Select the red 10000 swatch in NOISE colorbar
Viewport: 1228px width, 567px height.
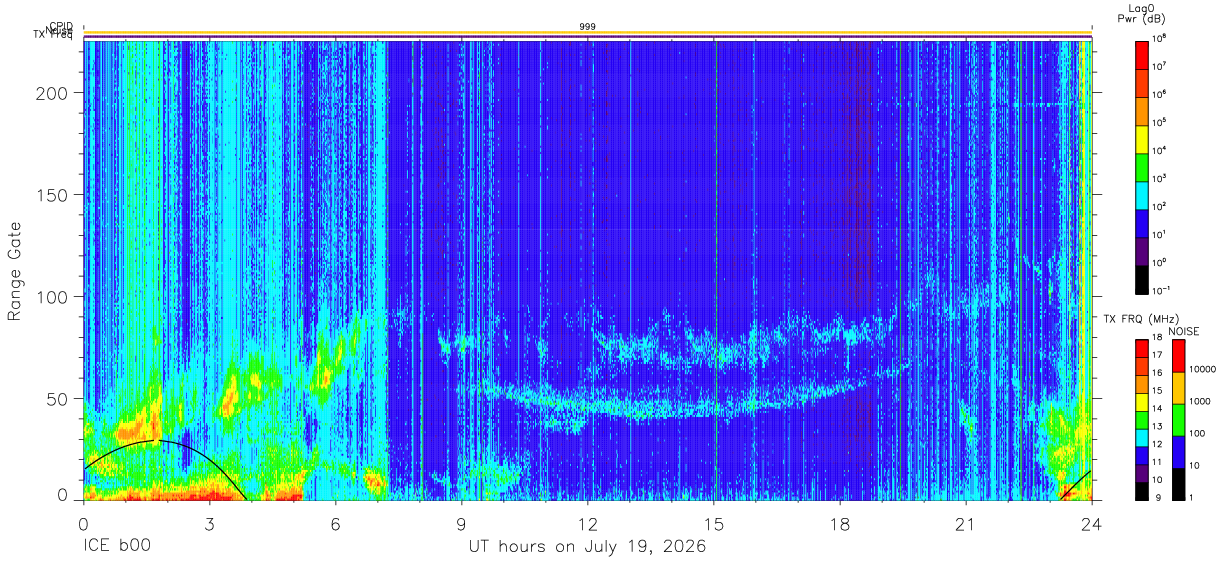tap(1178, 357)
